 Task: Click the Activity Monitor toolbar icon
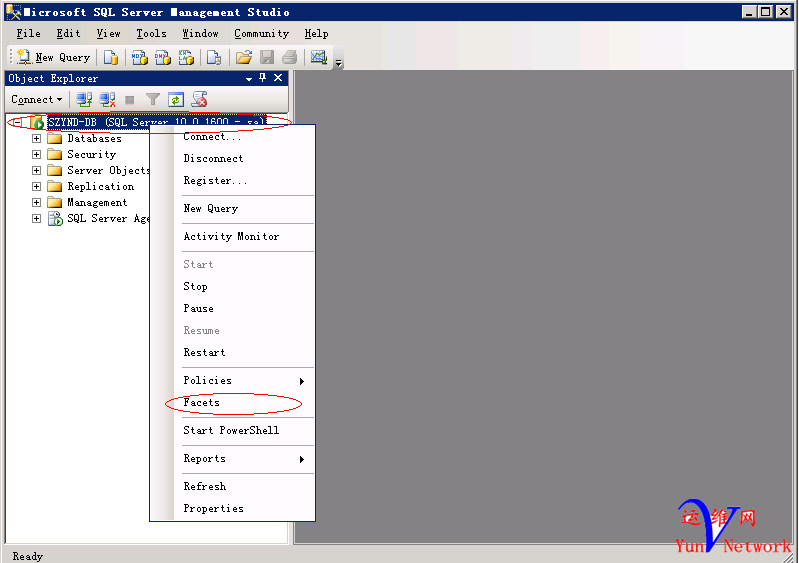click(x=319, y=57)
